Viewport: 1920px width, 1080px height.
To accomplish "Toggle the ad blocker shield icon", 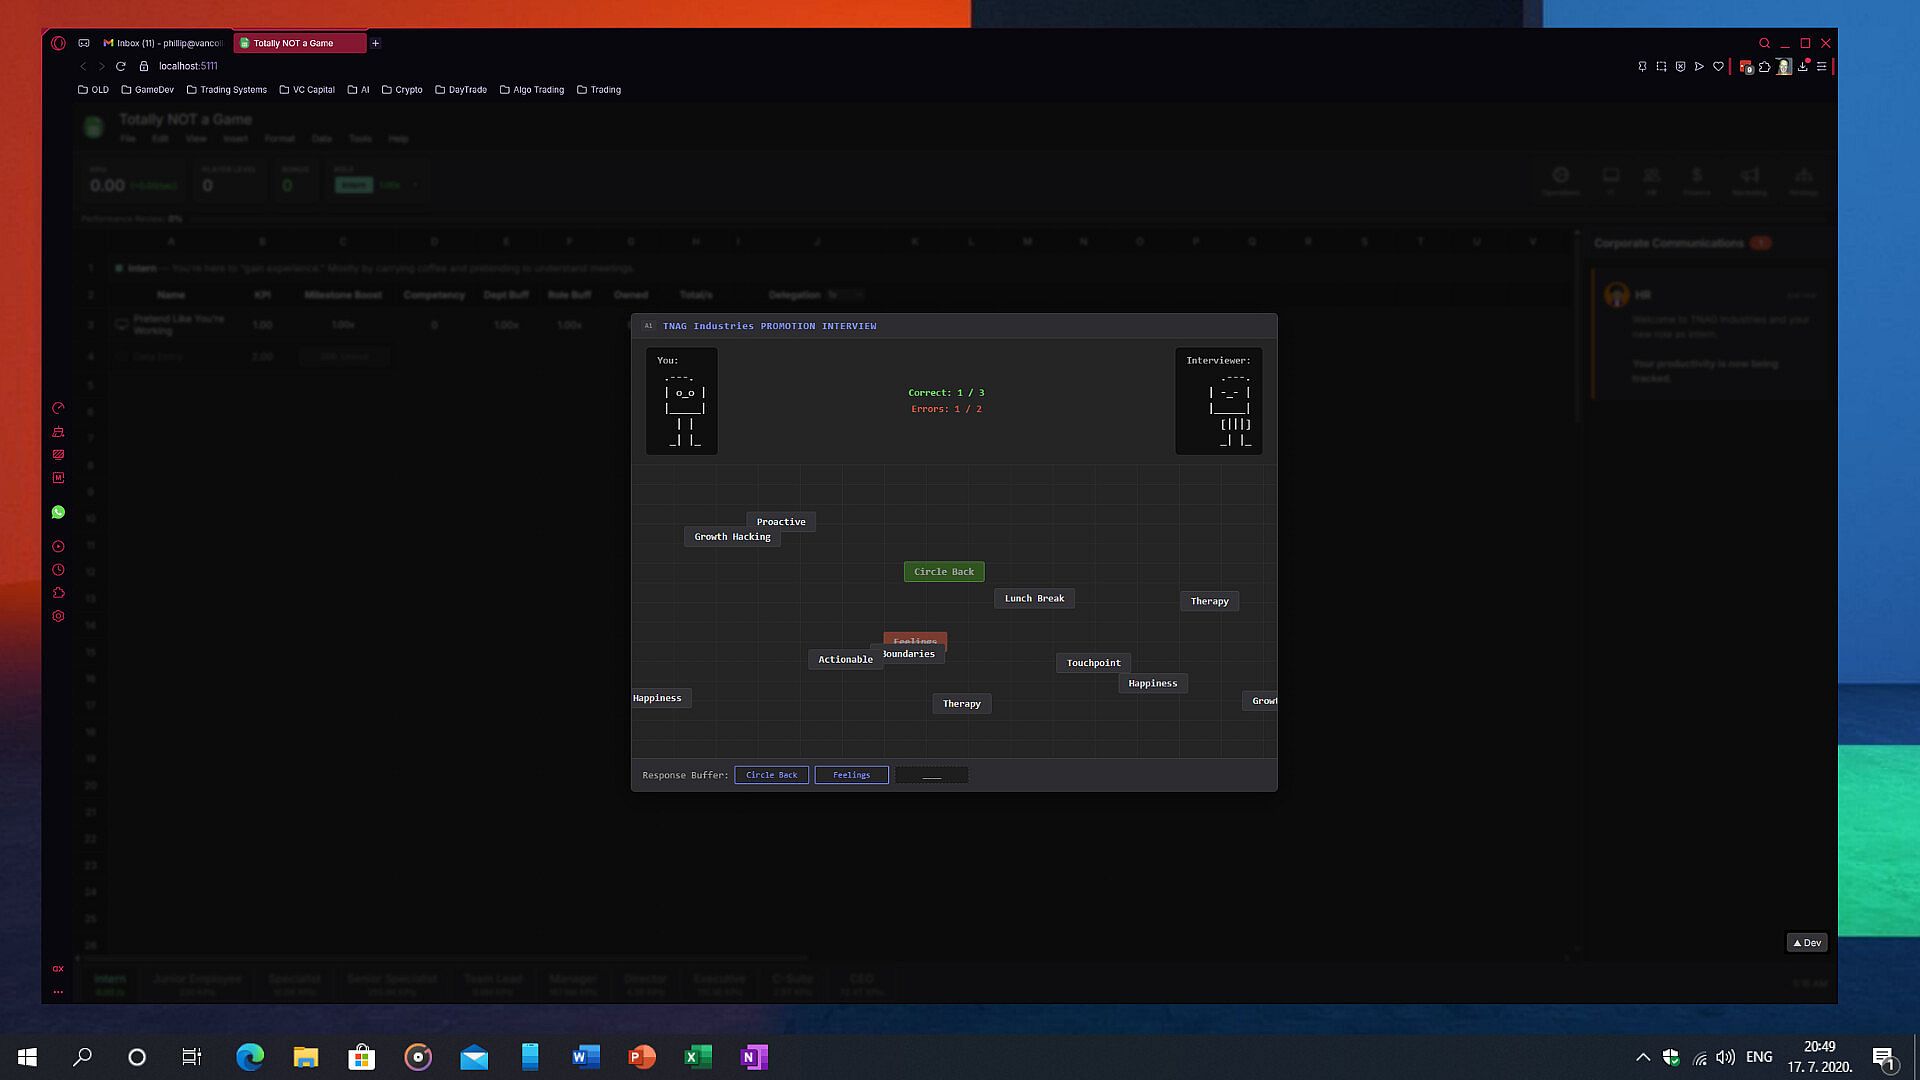I will point(1680,67).
